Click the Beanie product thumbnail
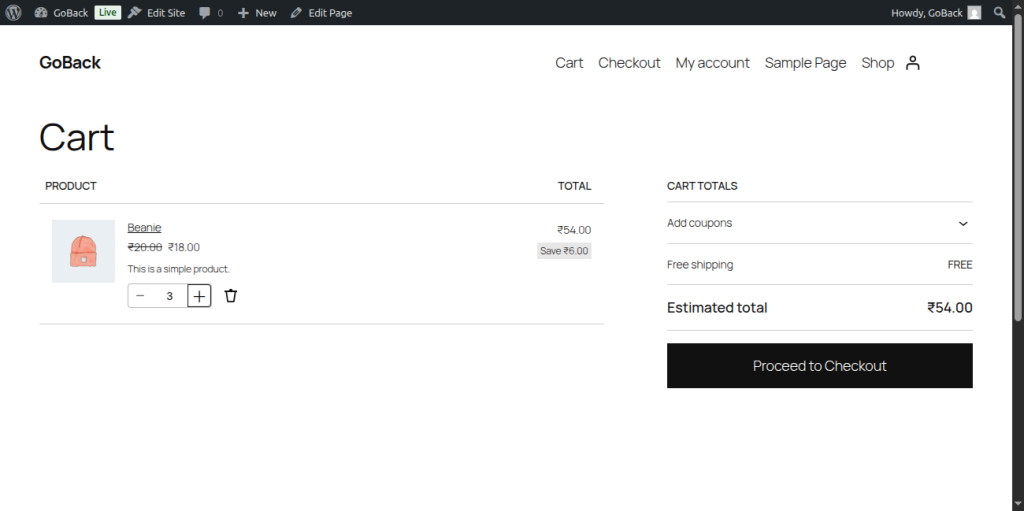This screenshot has width=1024, height=511. tap(83, 251)
